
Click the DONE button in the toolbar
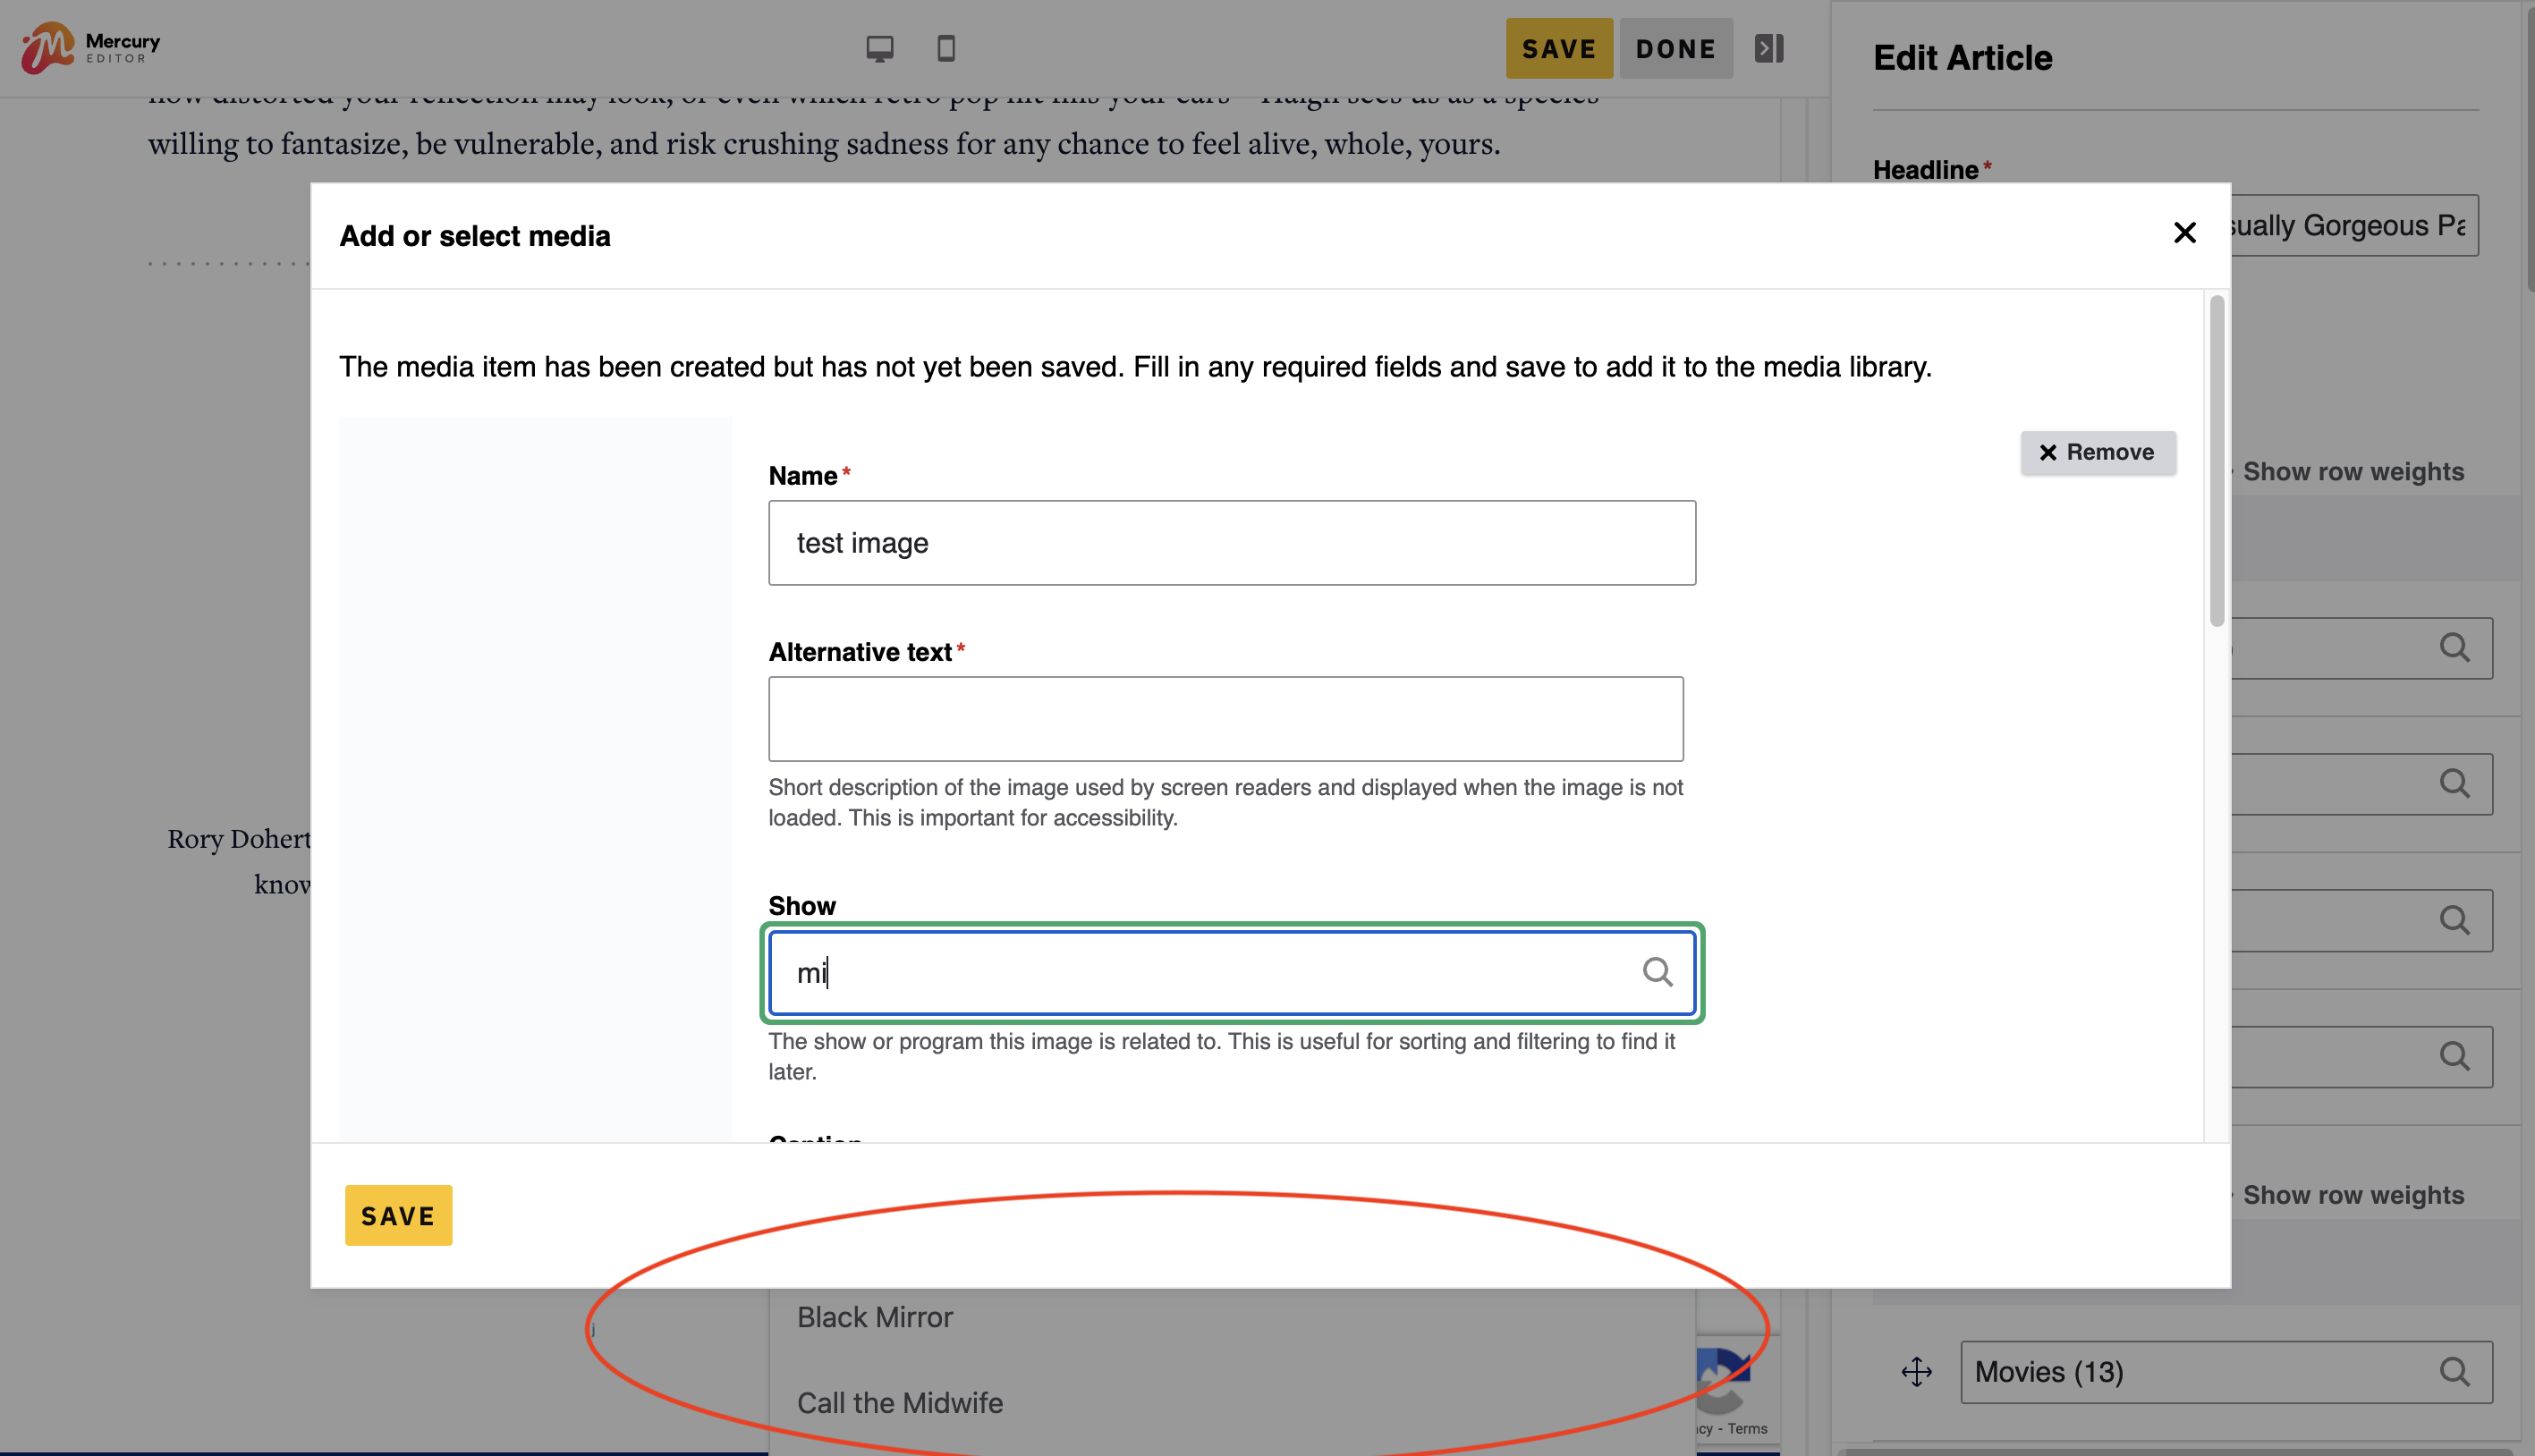[1676, 47]
